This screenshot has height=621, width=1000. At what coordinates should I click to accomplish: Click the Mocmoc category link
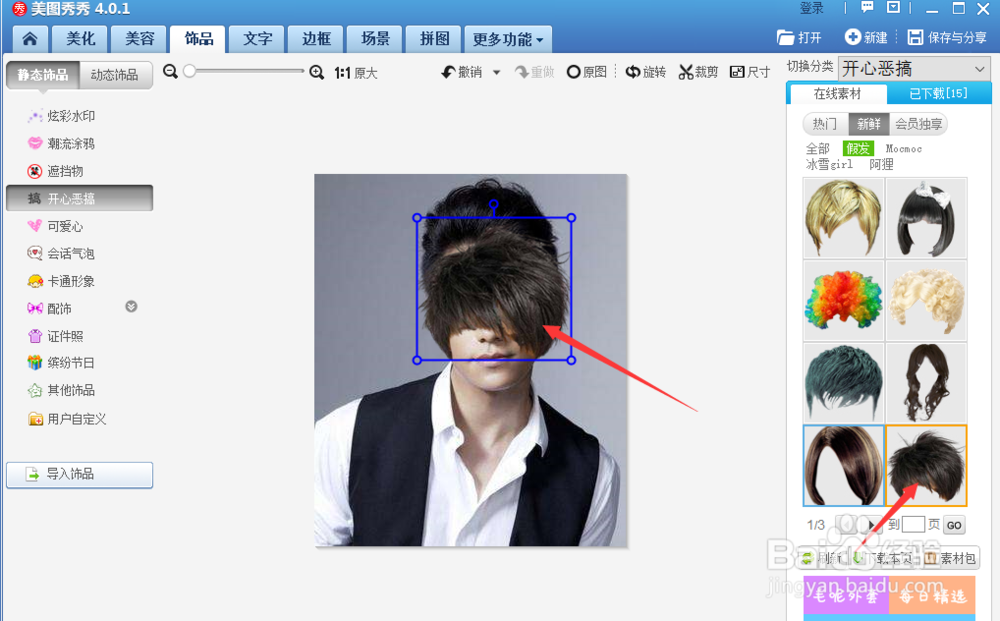pyautogui.click(x=904, y=149)
